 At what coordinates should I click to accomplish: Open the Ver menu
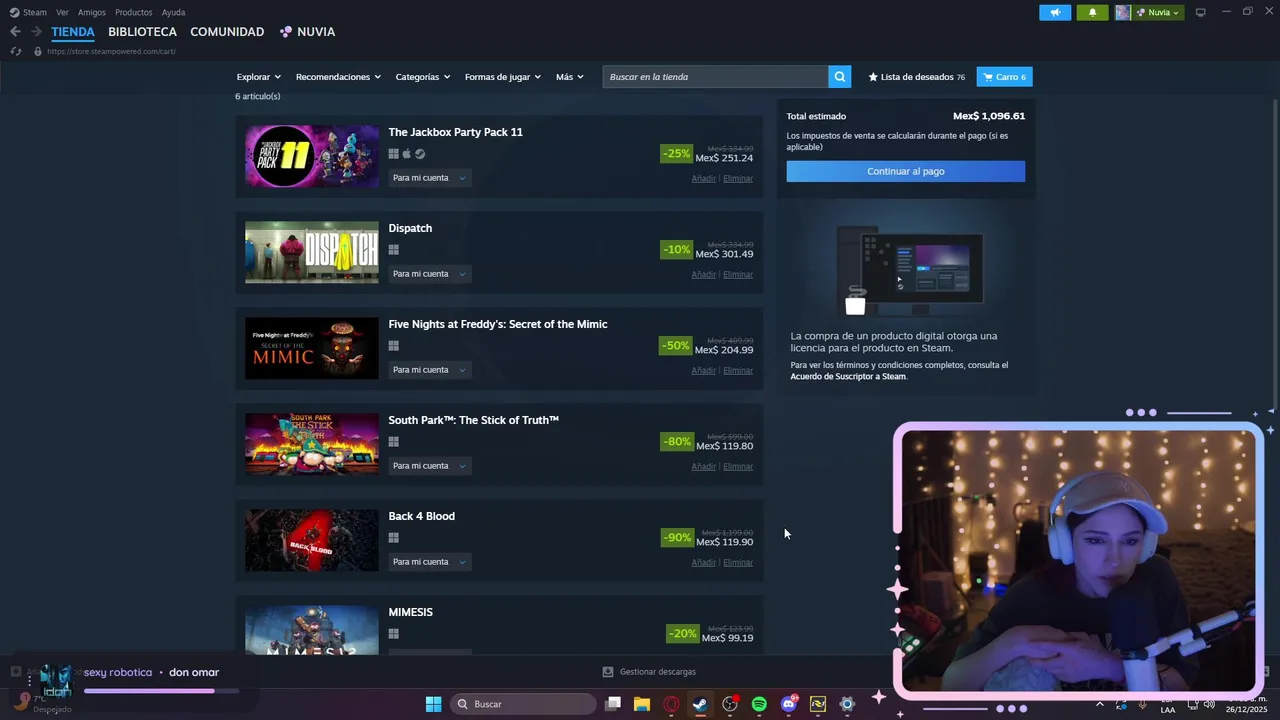coord(62,12)
